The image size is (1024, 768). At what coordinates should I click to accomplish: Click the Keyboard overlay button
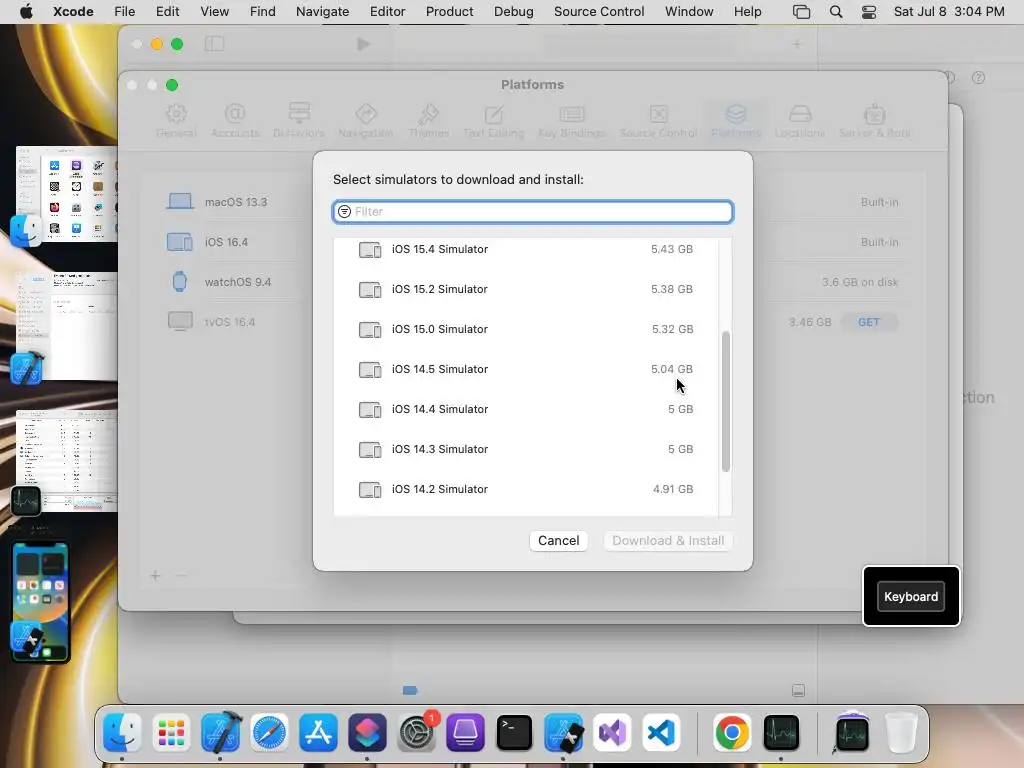pos(911,596)
